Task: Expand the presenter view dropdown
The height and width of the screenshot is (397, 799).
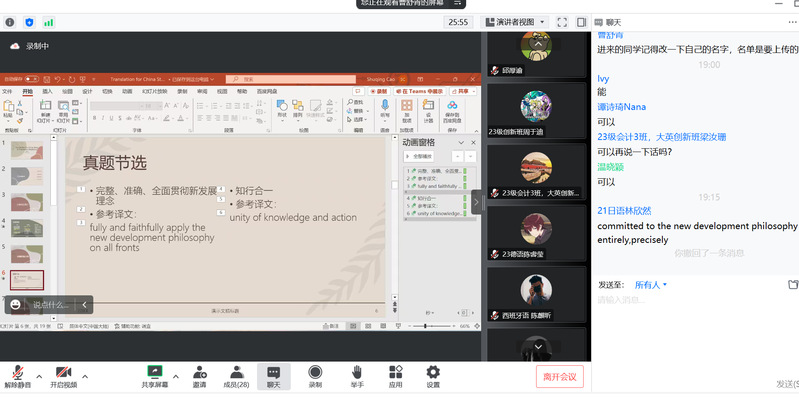Action: point(542,22)
